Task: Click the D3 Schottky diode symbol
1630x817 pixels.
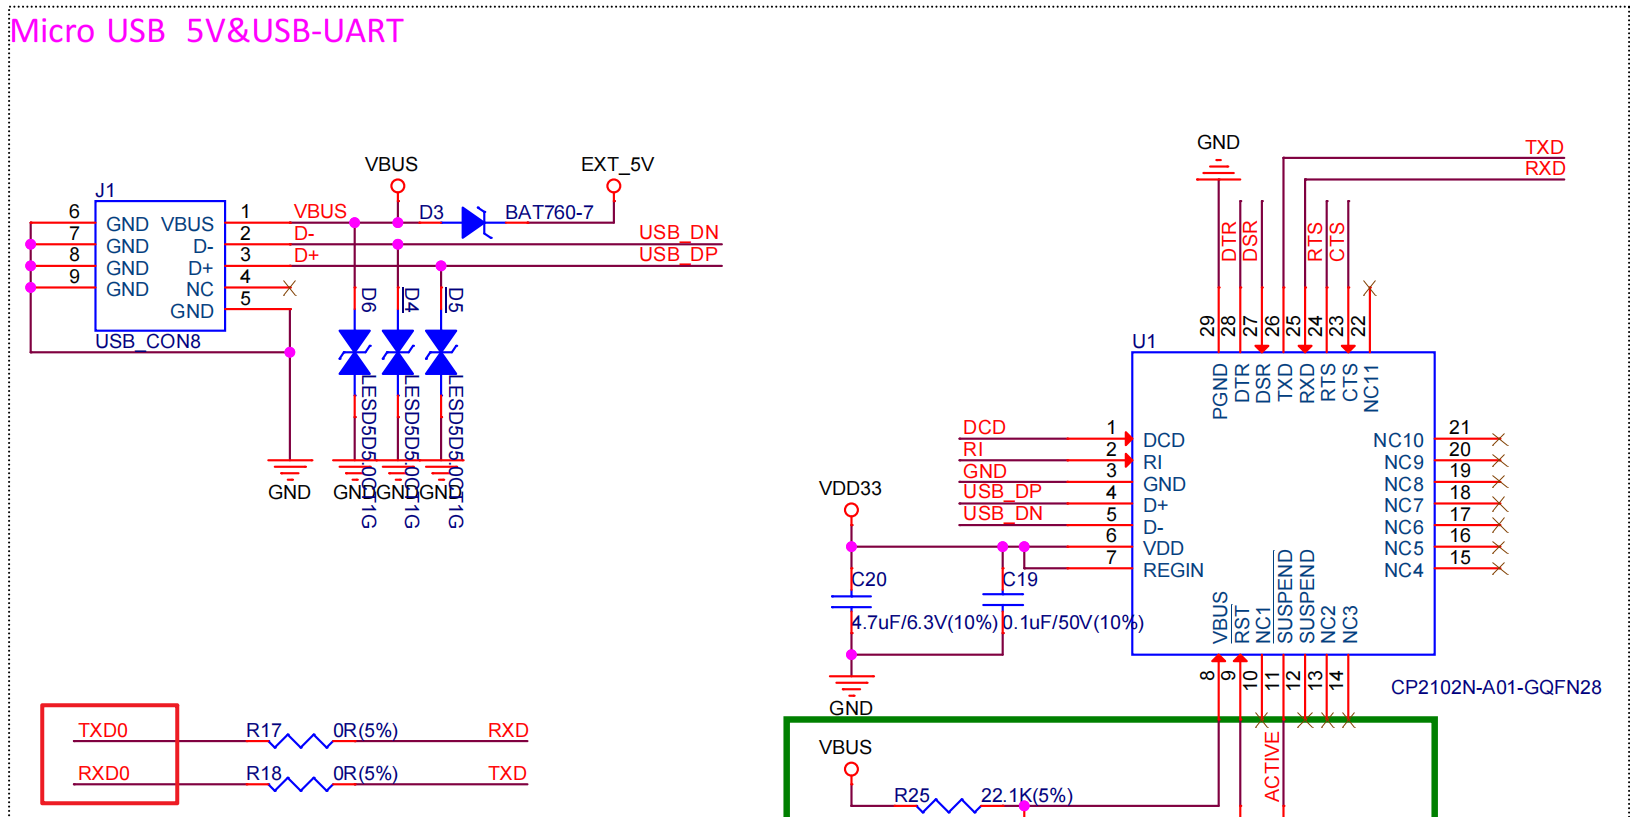Action: [x=474, y=222]
